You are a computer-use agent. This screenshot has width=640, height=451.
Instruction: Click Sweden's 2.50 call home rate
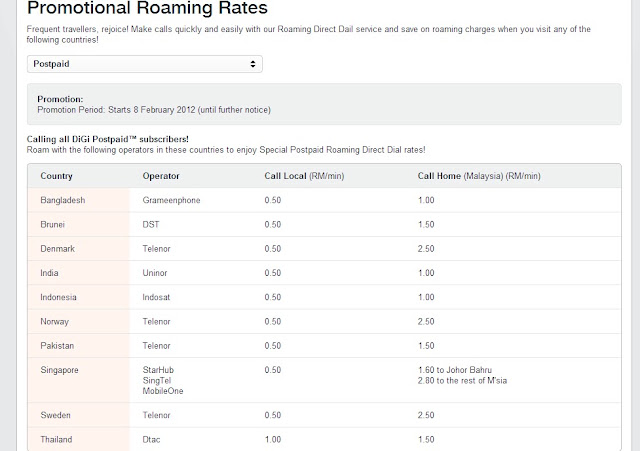[426, 415]
